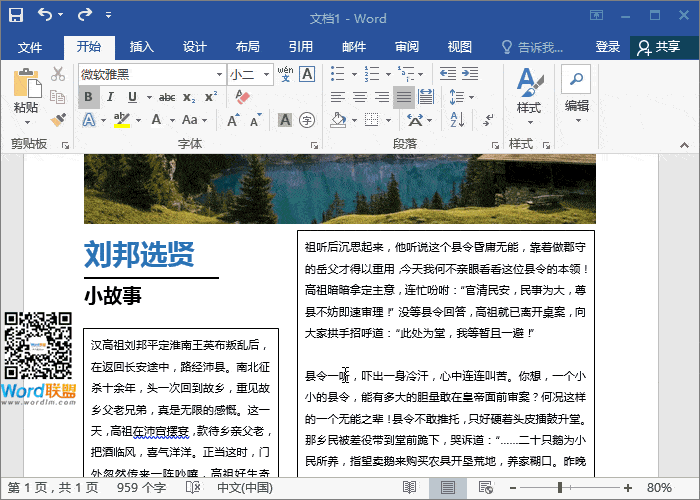700x500 pixels.
Task: Open the Quick Access Toolbar customize arrow
Action: click(x=108, y=15)
